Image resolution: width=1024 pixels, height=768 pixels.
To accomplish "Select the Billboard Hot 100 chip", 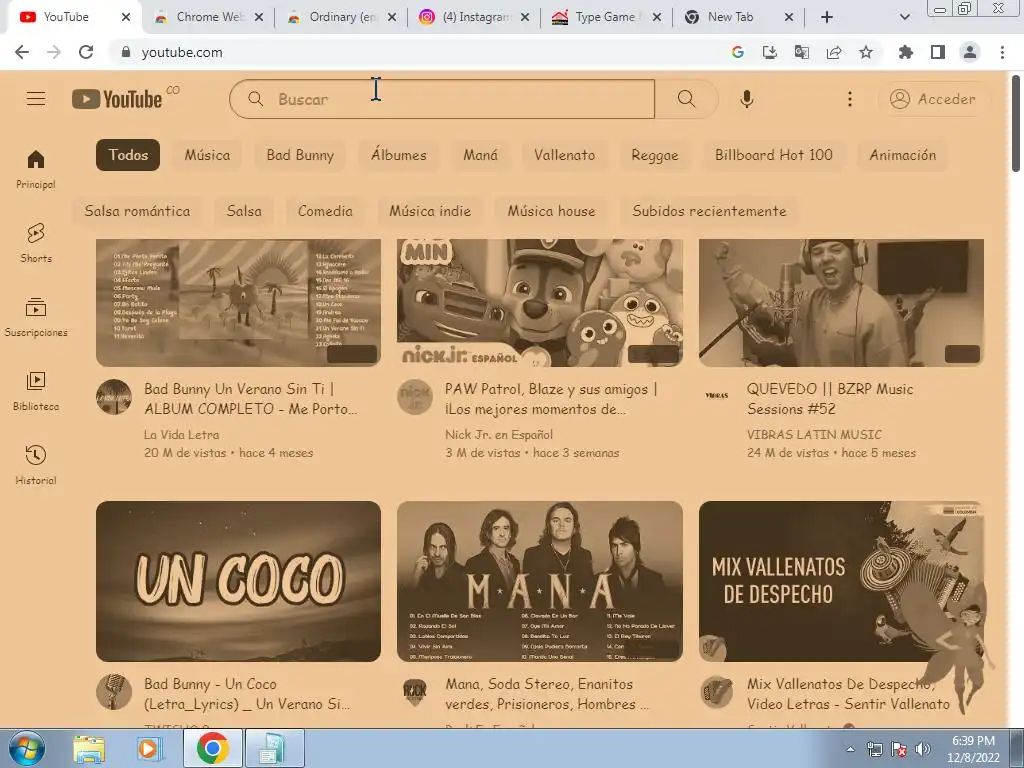I will click(774, 155).
